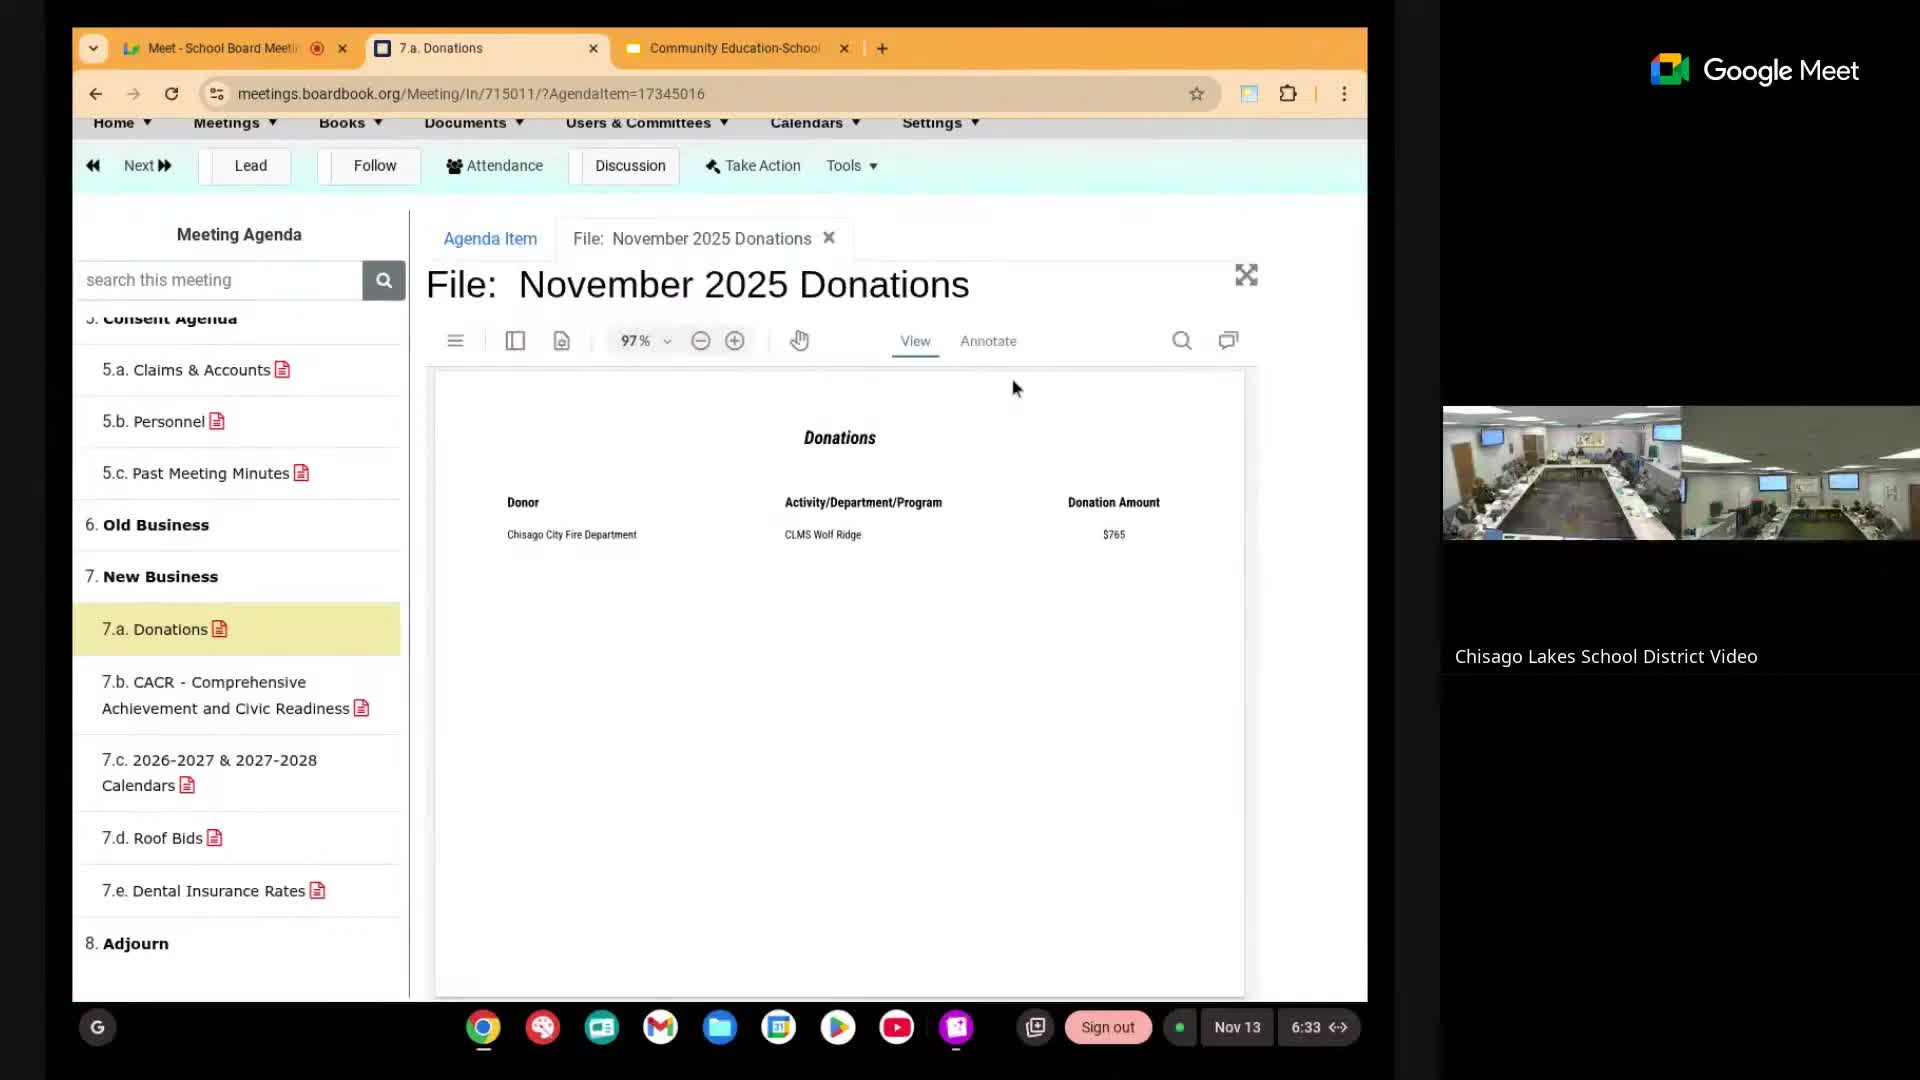The image size is (1920, 1080).
Task: Bookmark this page with star icon
Action: (1196, 94)
